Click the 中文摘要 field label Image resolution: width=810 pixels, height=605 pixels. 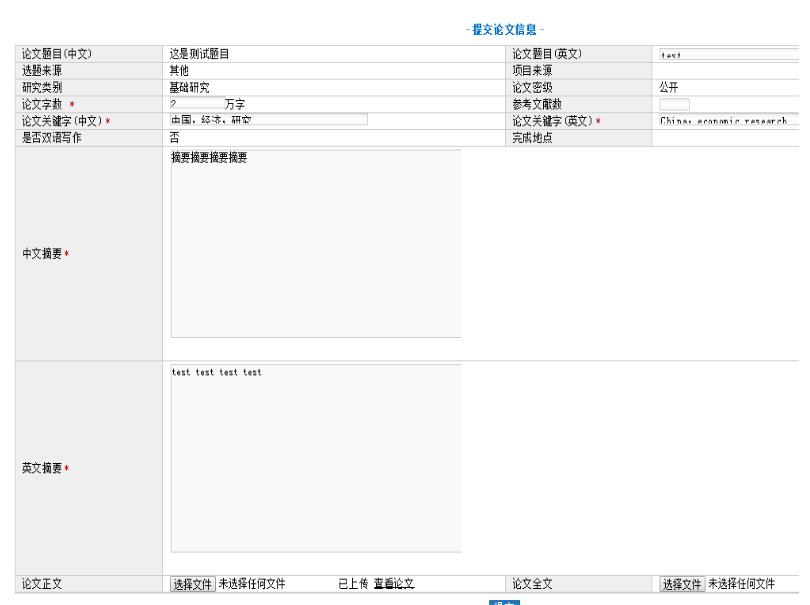click(42, 254)
